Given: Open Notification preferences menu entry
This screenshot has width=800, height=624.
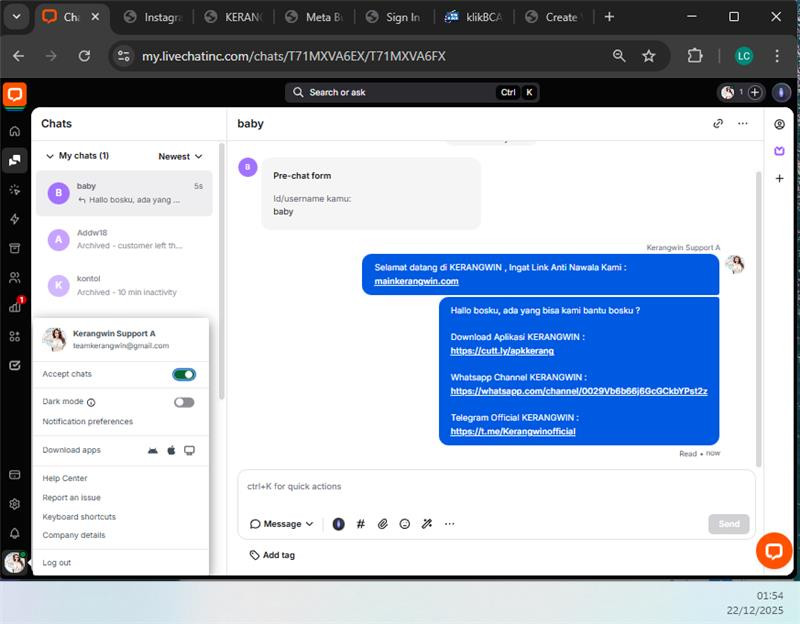Looking at the screenshot, I should tap(87, 421).
